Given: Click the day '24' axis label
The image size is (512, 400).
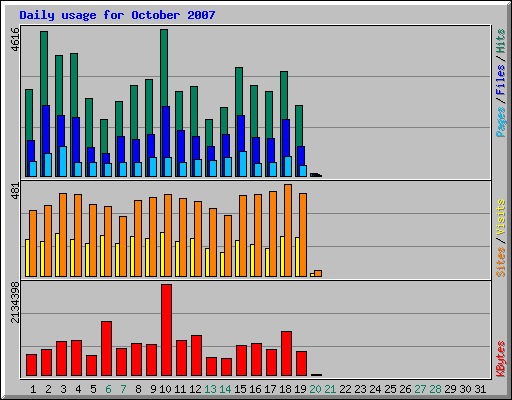Looking at the screenshot, I should (375, 389).
